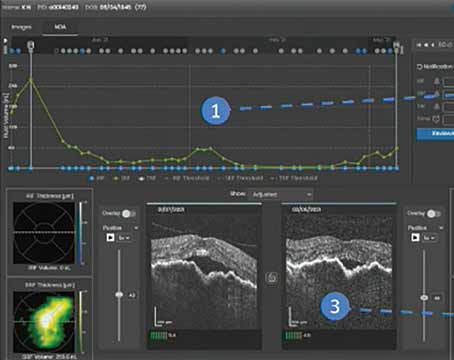454x360 pixels.
Task: Toggle the left Overlay switch
Action: pos(128,214)
